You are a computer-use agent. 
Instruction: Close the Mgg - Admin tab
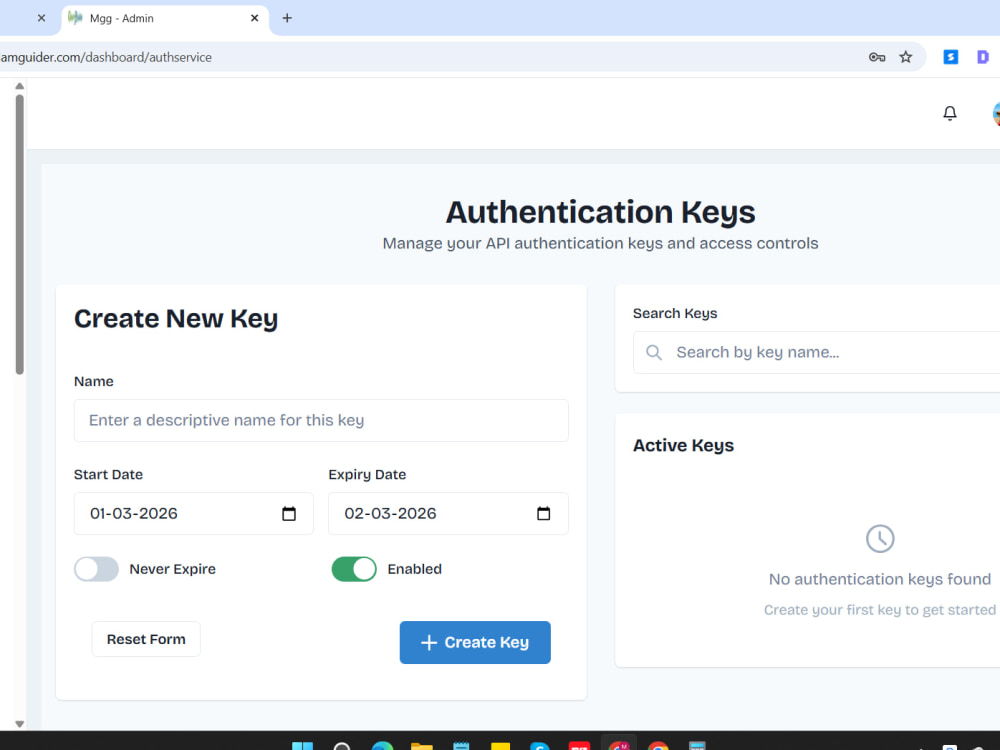(254, 18)
